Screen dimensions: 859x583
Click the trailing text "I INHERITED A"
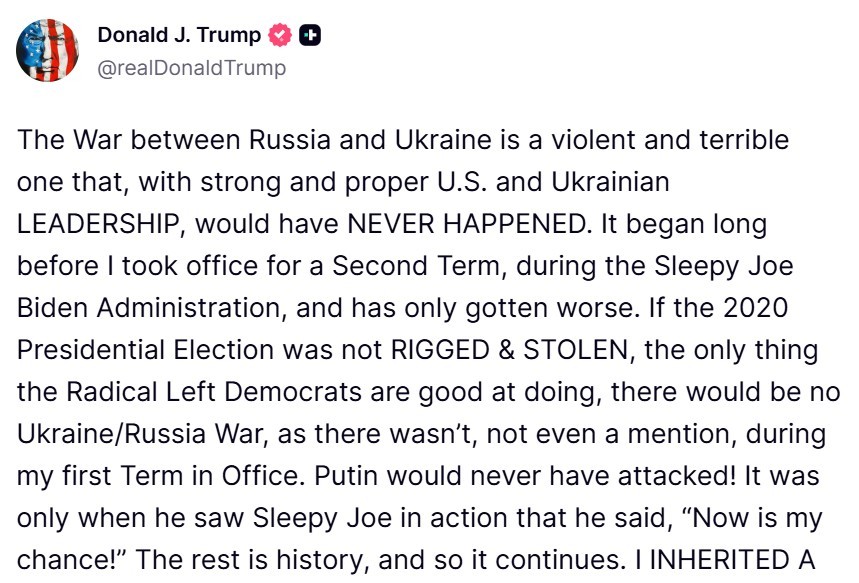pyautogui.click(x=727, y=559)
